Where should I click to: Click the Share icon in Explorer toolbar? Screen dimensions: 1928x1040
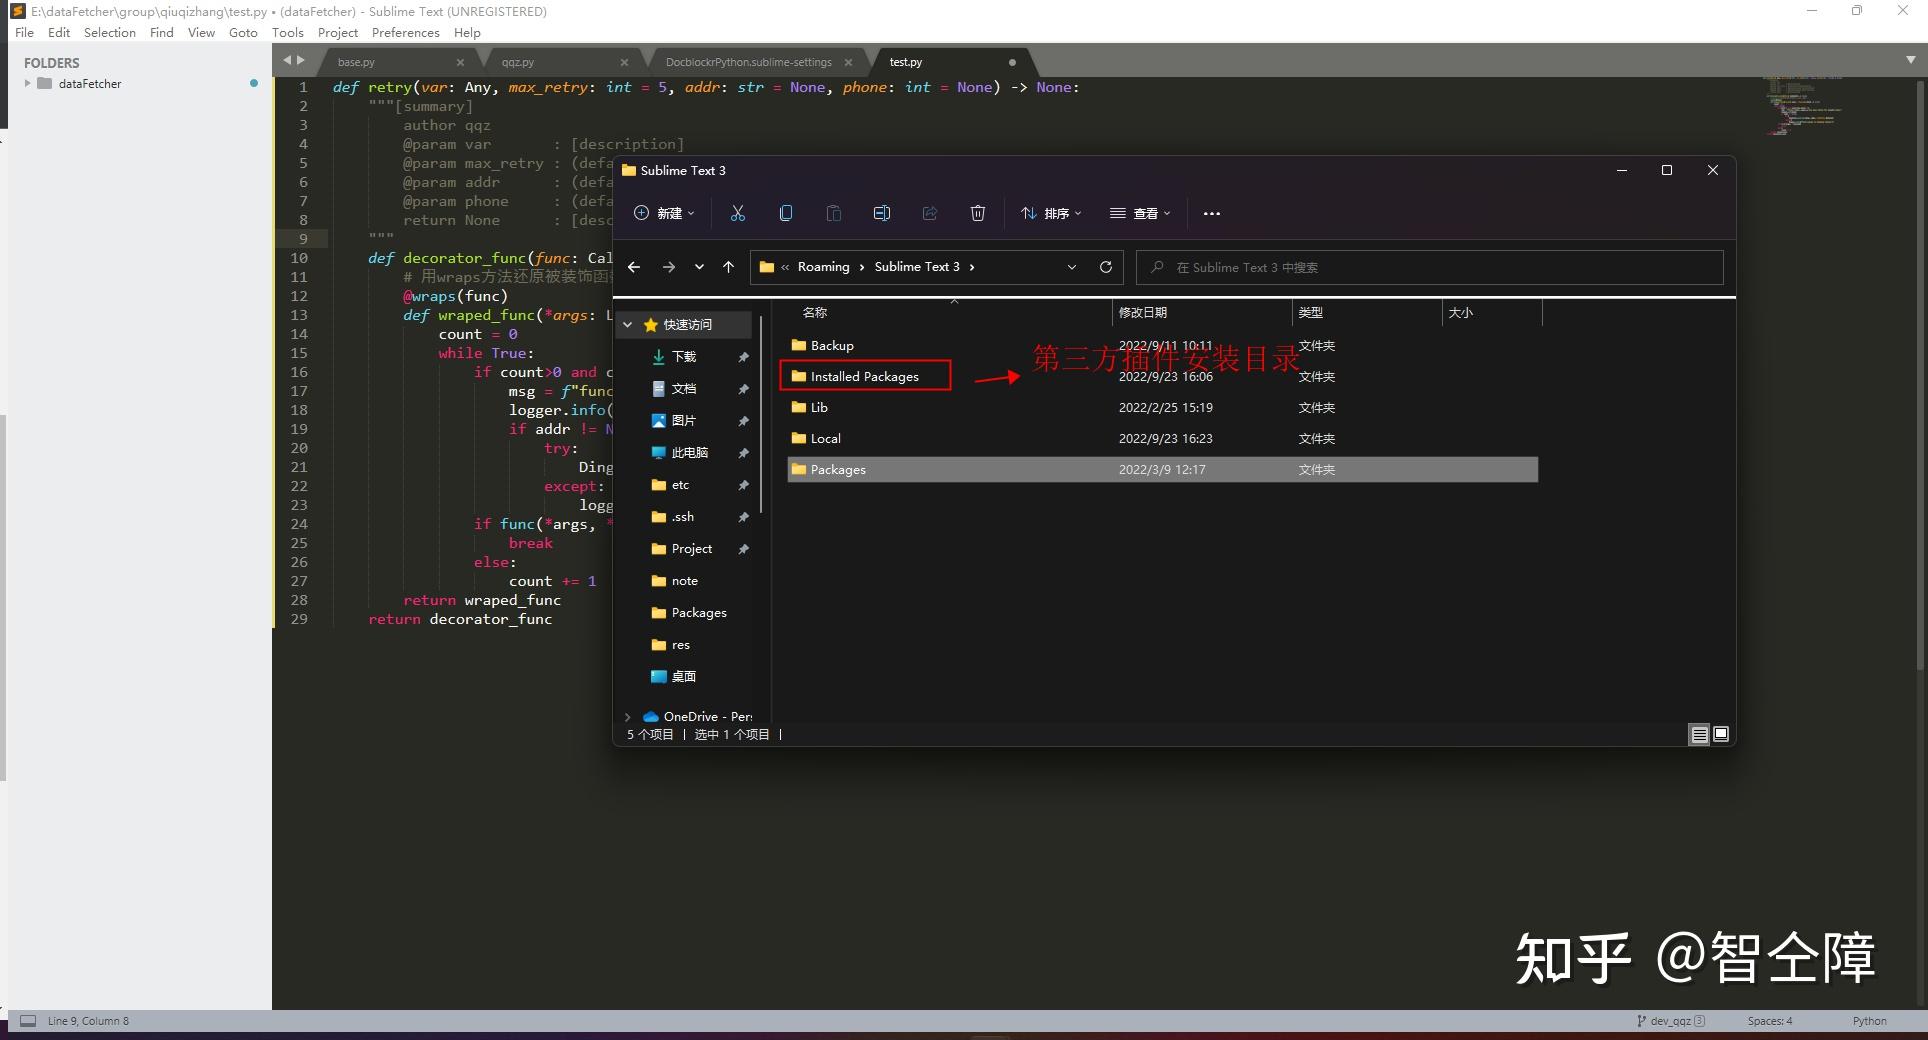pyautogui.click(x=930, y=213)
